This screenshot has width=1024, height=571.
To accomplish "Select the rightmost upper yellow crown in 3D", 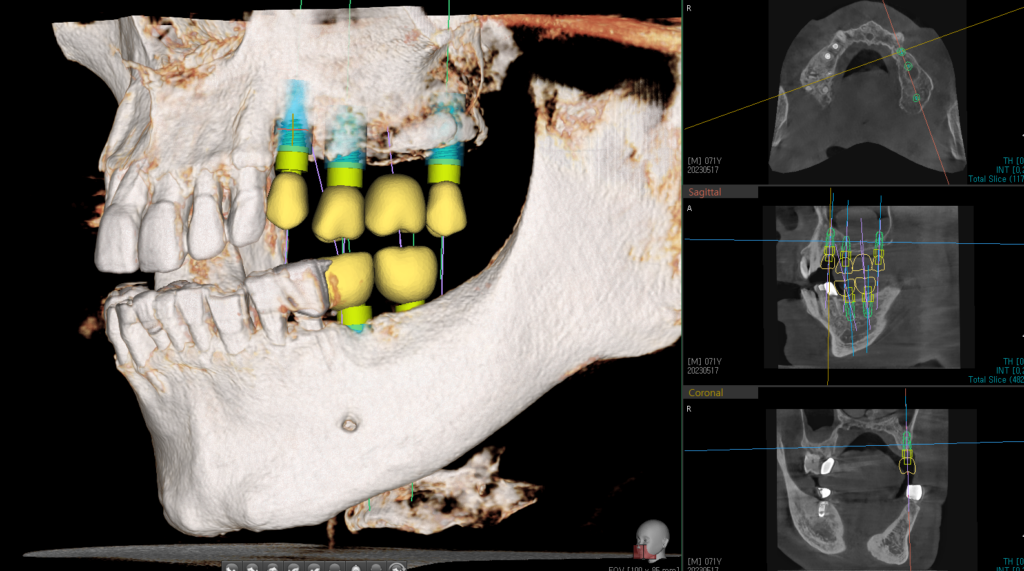I will tap(445, 209).
